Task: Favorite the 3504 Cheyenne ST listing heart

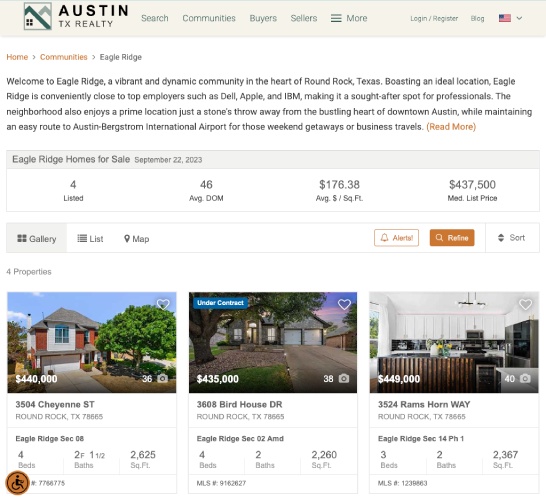Action: [163, 304]
